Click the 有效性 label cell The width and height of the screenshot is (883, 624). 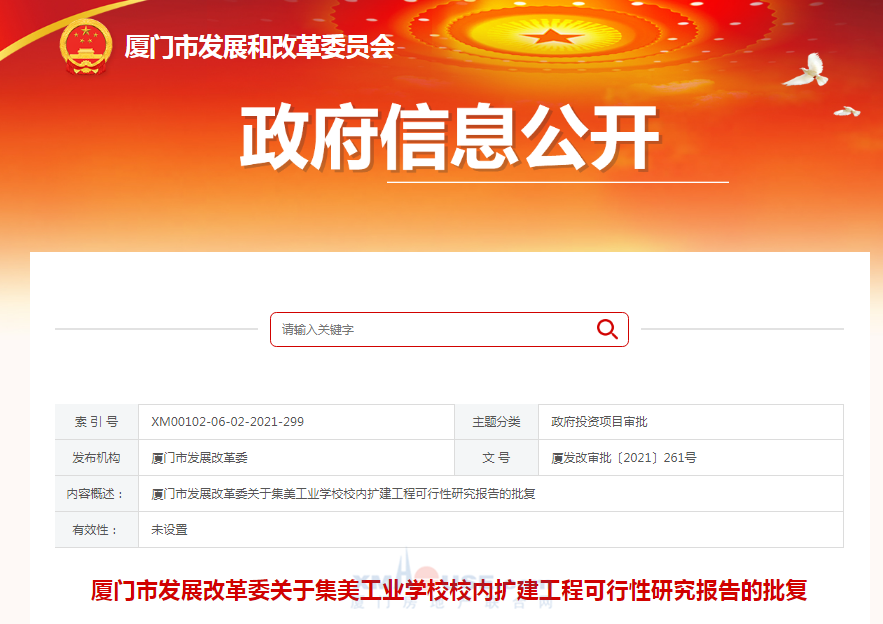coord(97,530)
